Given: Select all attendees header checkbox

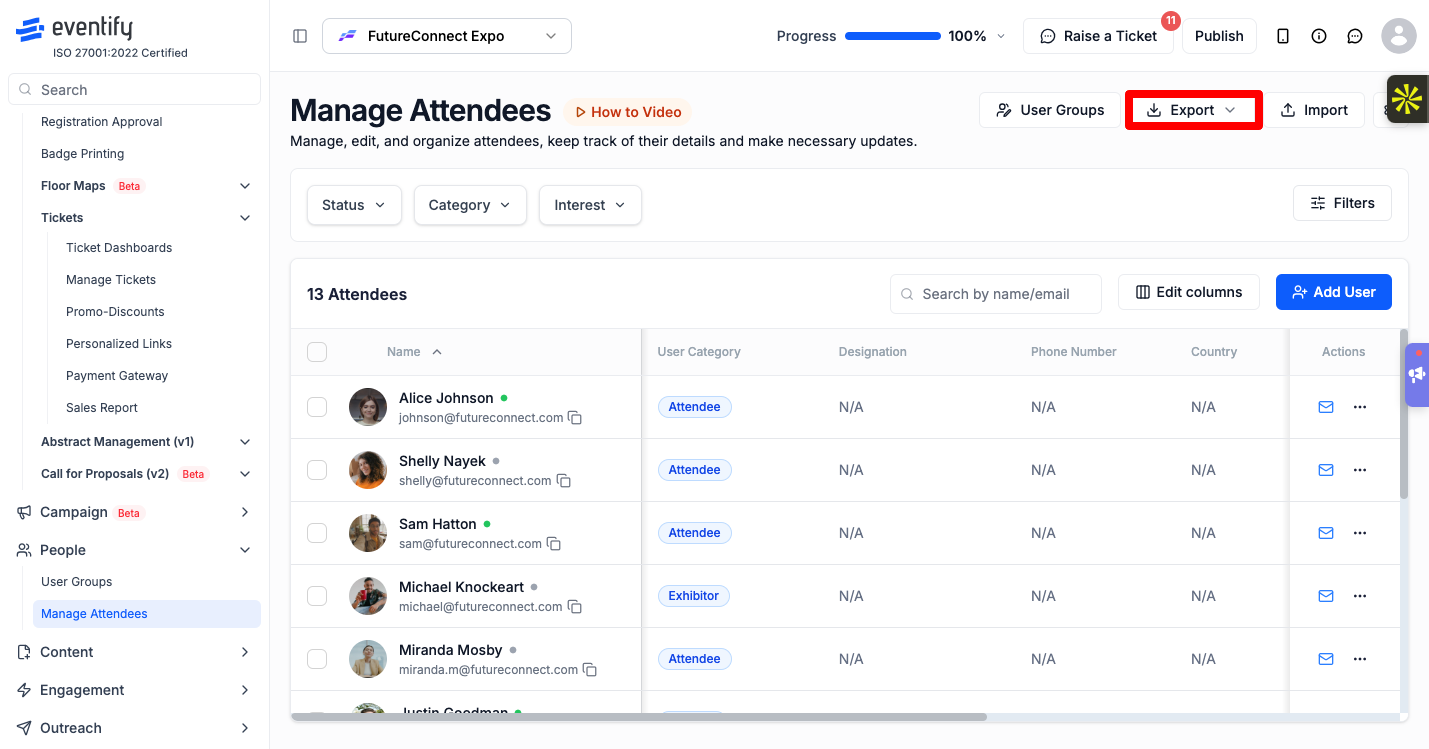Looking at the screenshot, I should [x=317, y=352].
